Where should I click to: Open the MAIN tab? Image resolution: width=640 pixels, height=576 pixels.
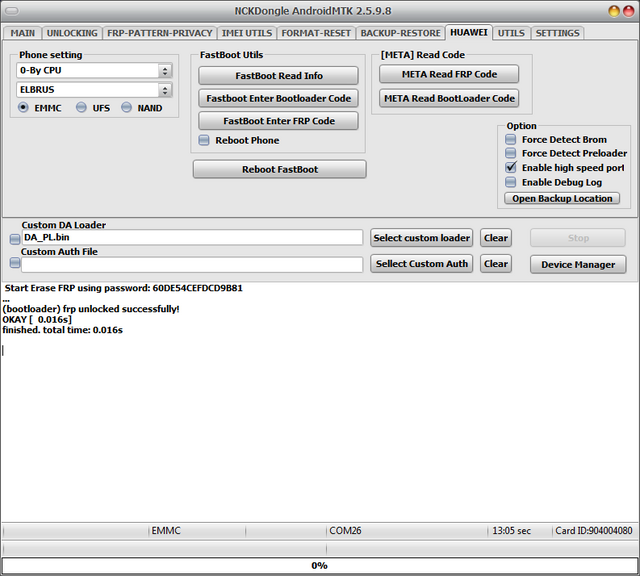pos(22,33)
